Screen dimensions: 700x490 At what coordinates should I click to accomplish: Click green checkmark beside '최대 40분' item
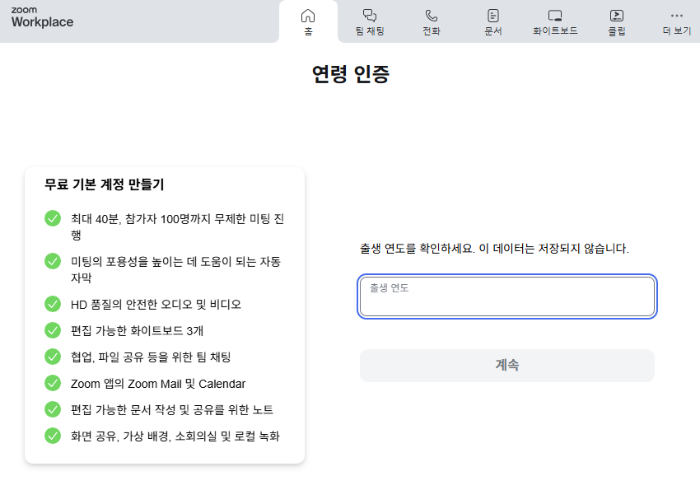(53, 218)
